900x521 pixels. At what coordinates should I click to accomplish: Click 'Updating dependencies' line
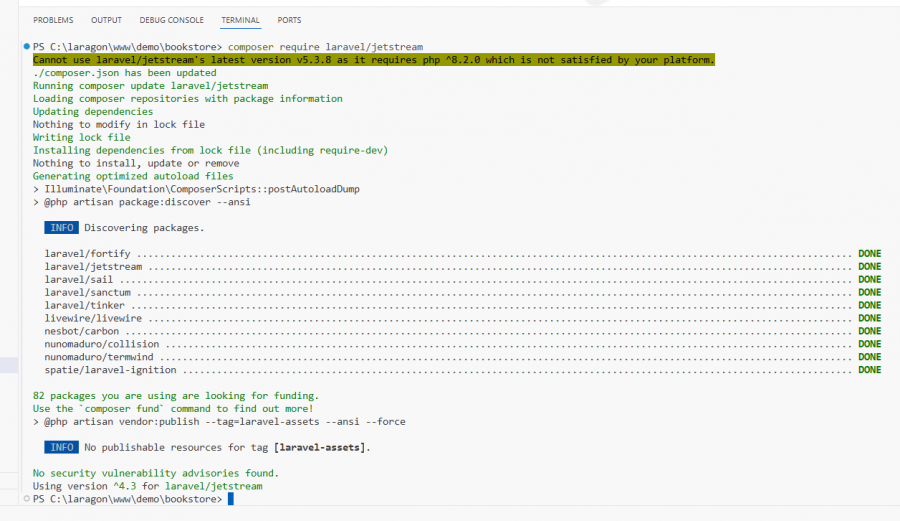click(93, 111)
